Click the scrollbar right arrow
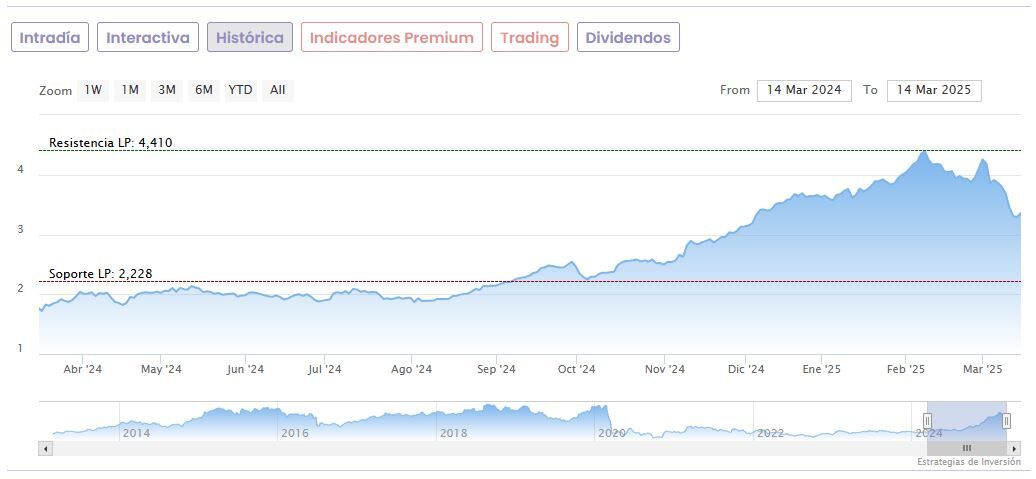Viewport: 1036px width, 479px height. coord(1014,449)
